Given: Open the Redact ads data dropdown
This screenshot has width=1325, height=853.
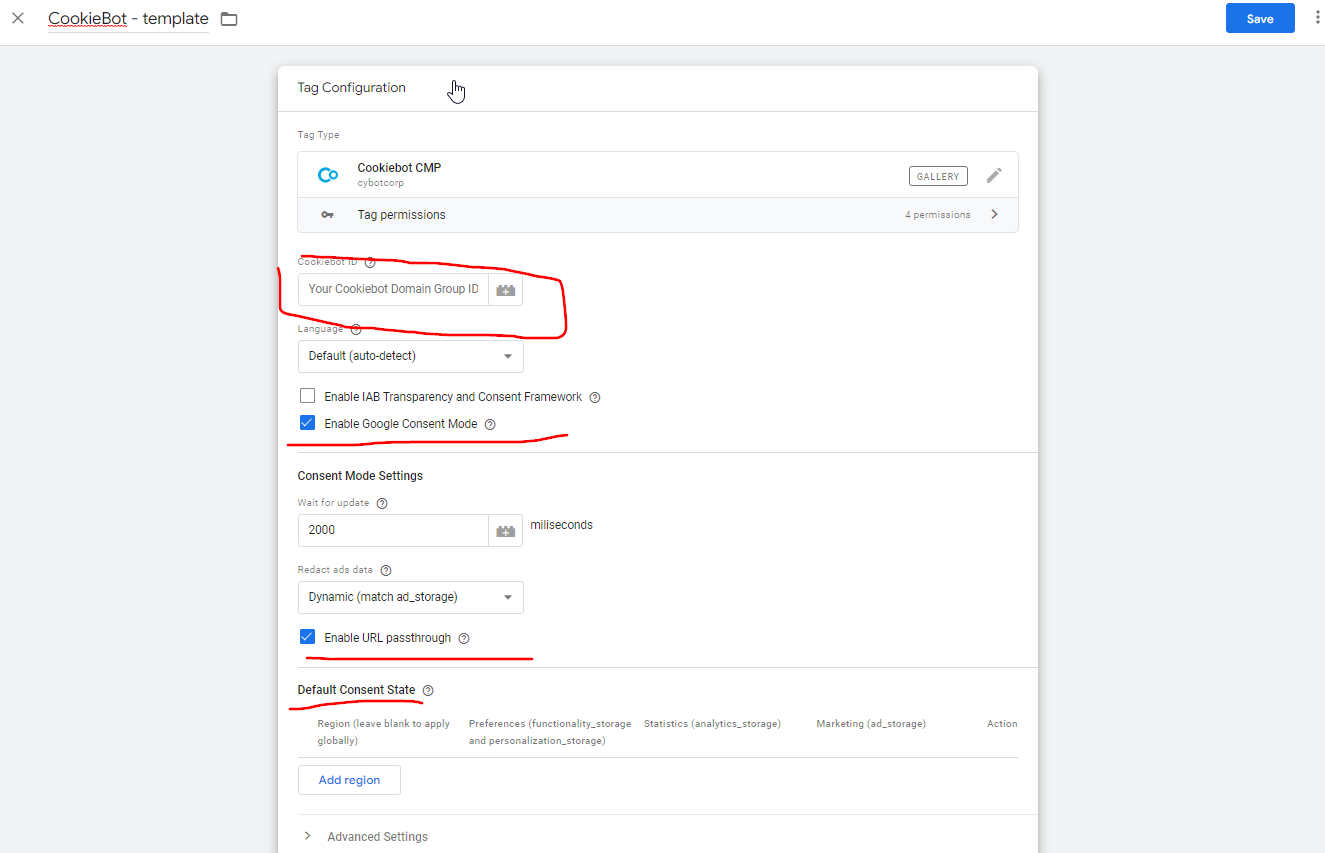Looking at the screenshot, I should tap(410, 598).
